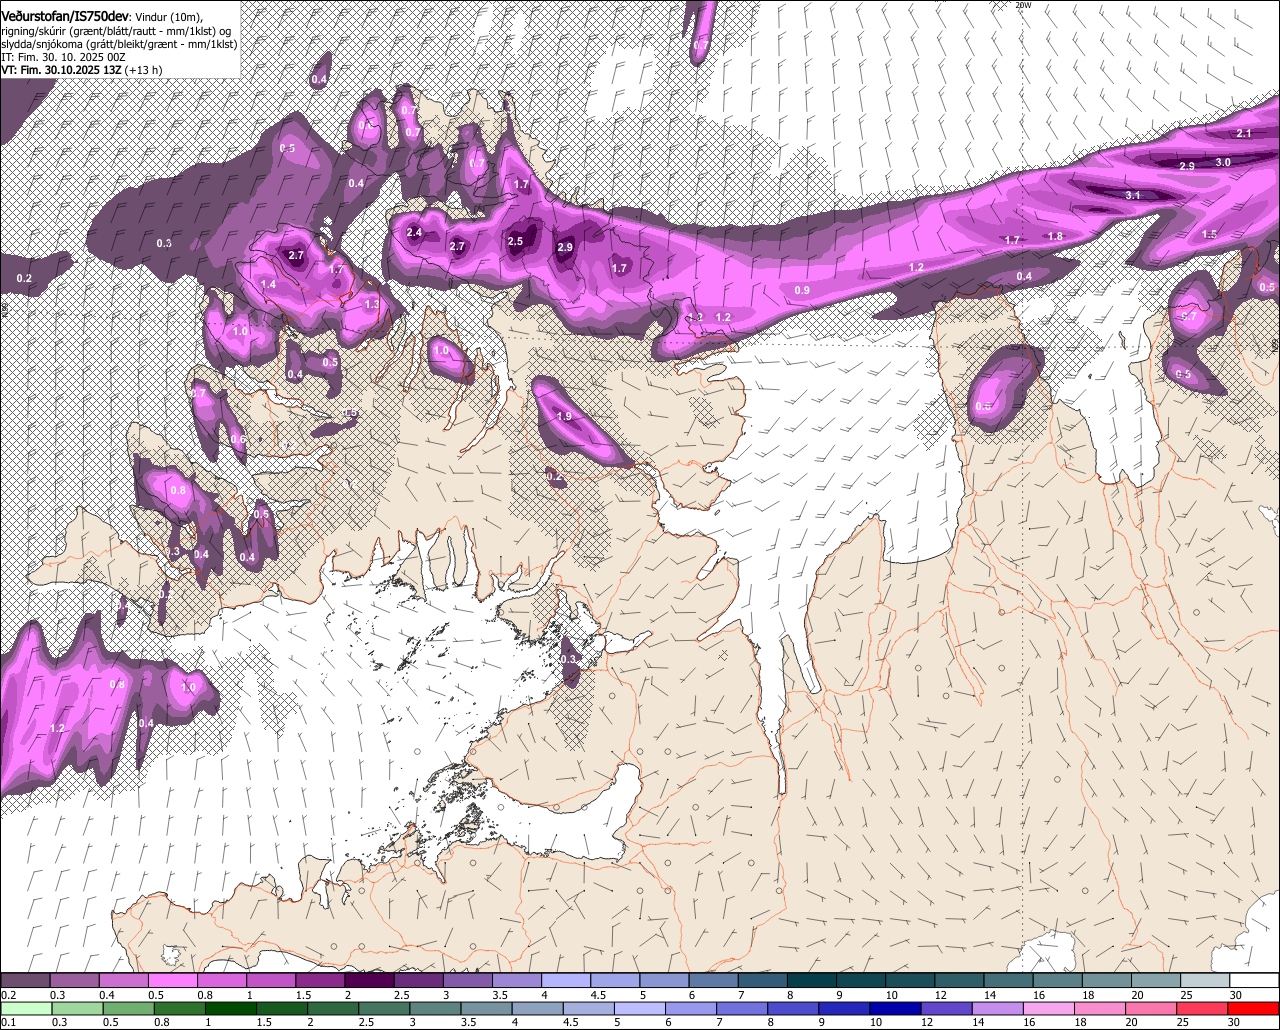
Task: Click the '(+13 h)' forecast offset
Action: 144,70
